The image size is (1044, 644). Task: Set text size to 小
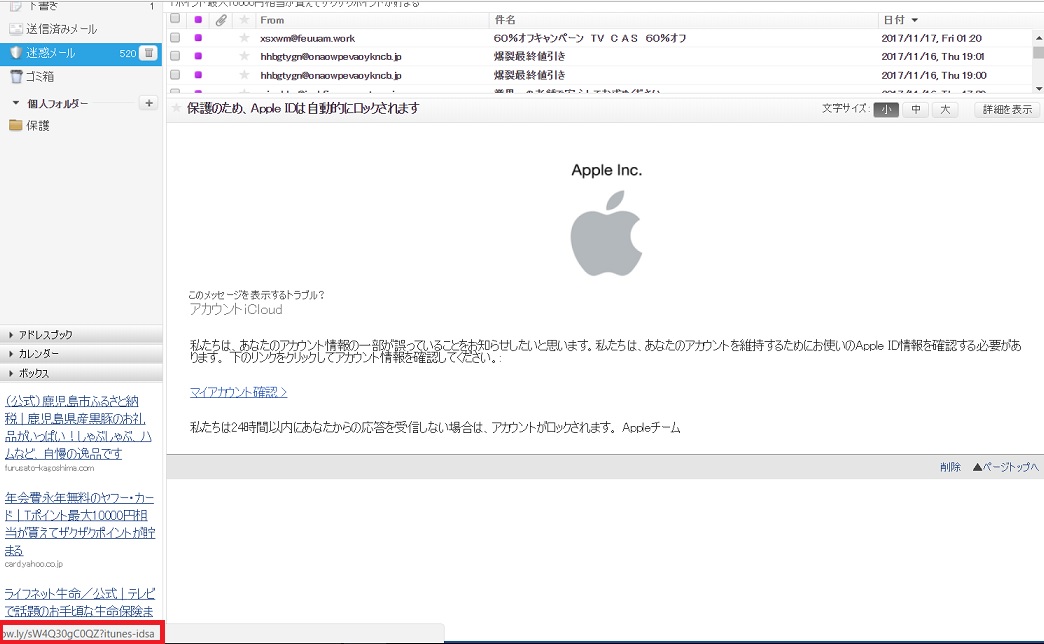(x=886, y=110)
